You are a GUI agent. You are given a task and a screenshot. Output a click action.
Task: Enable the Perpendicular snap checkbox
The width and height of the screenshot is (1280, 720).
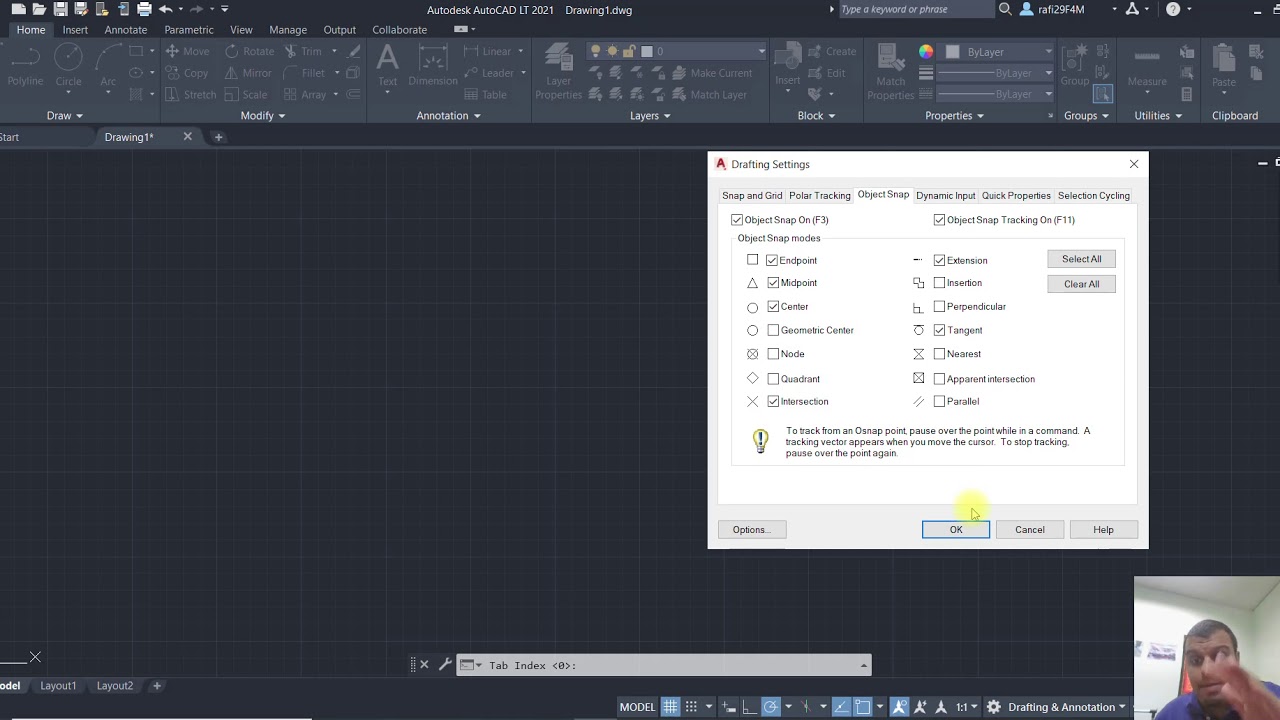coord(939,306)
